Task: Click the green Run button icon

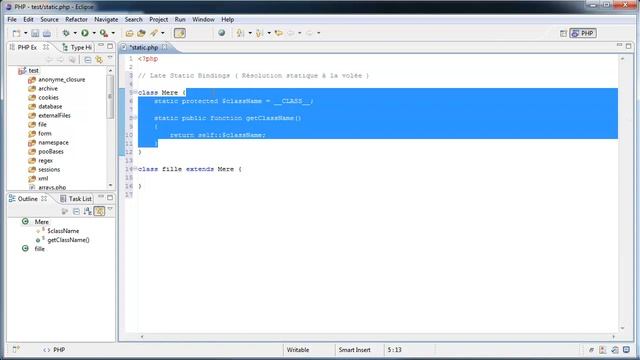Action: coord(84,33)
